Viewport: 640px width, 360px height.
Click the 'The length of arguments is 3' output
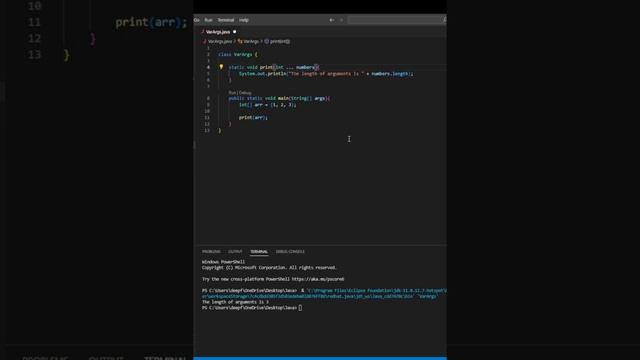point(236,302)
